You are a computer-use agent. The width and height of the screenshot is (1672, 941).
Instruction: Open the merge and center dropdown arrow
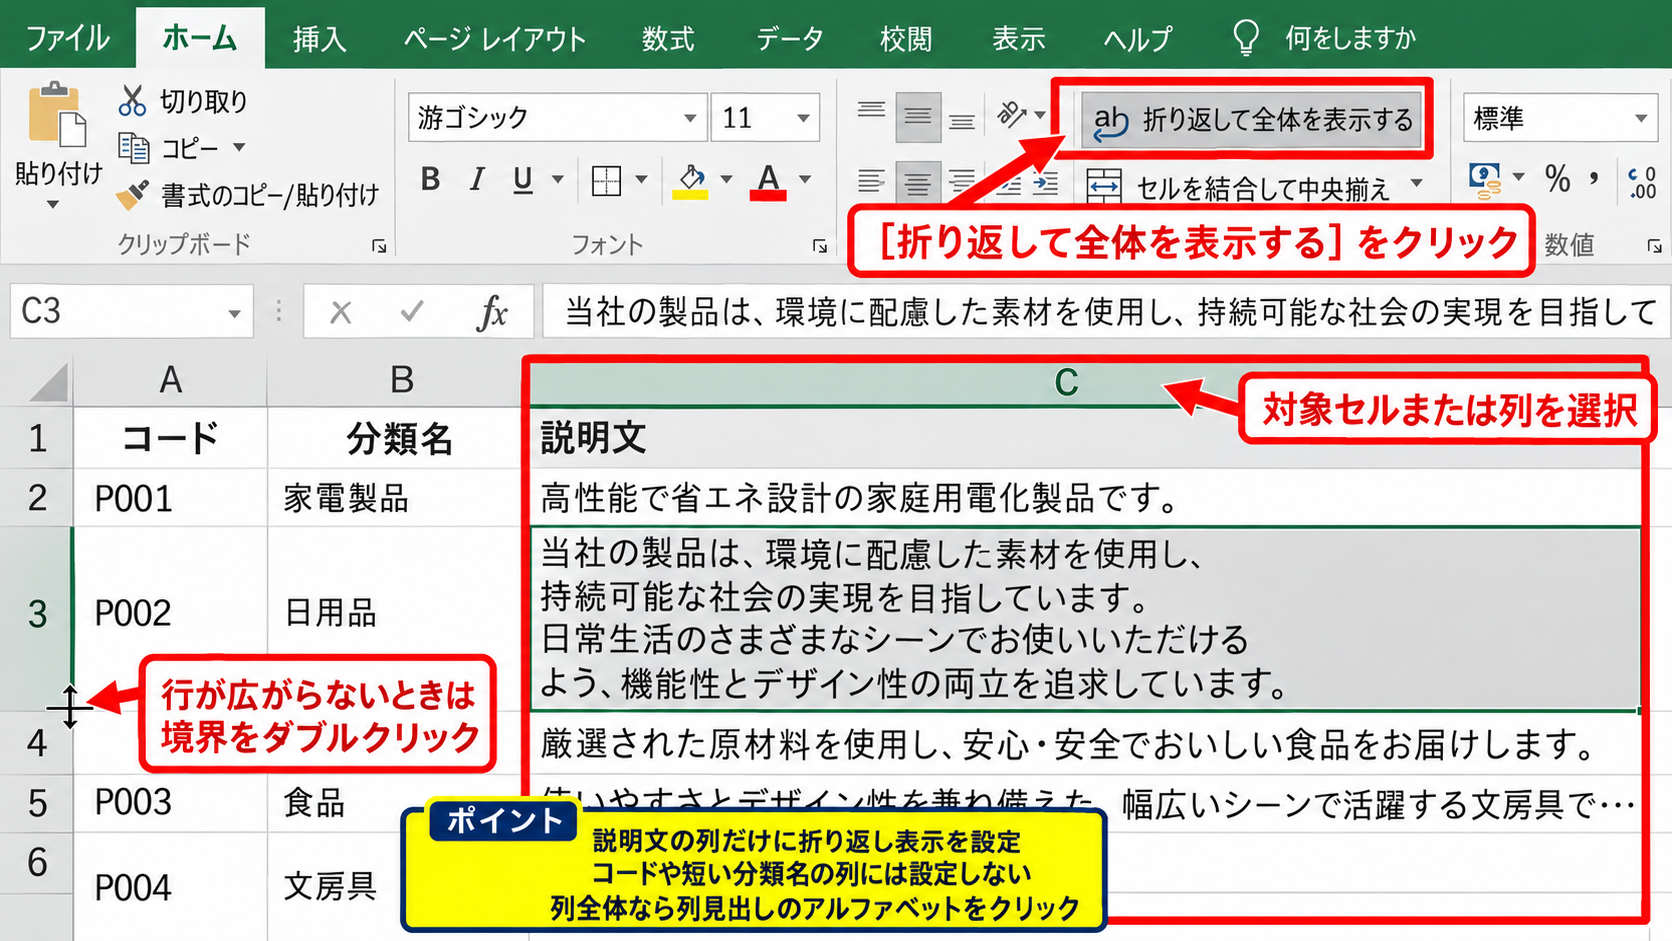1416,183
